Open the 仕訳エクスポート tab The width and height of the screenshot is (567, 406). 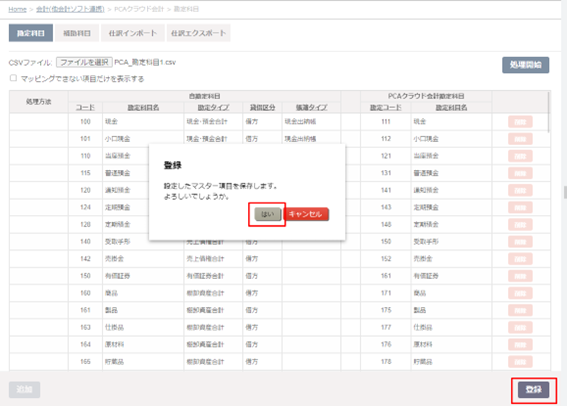click(x=198, y=33)
